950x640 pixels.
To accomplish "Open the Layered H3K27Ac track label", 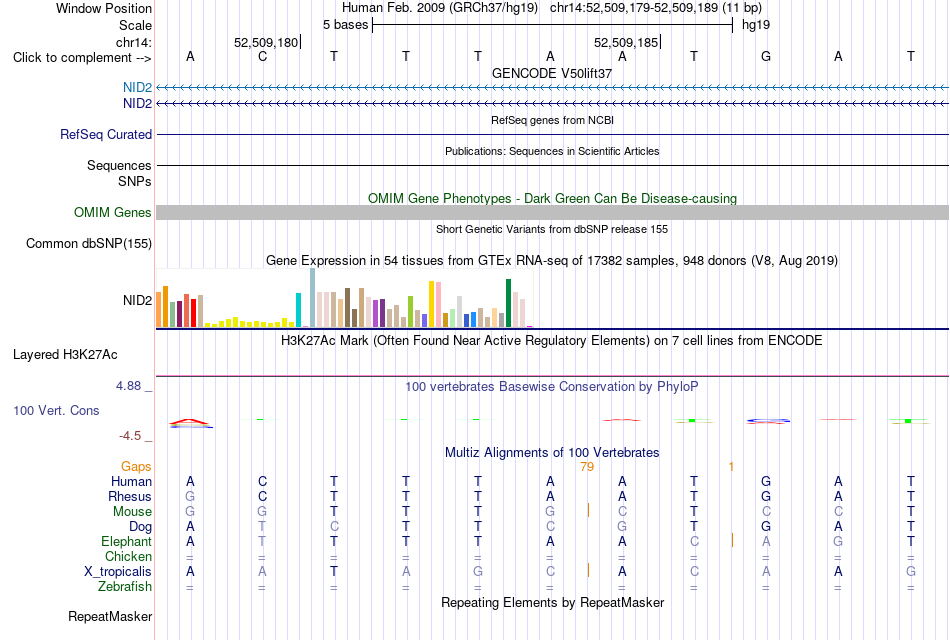I will [x=65, y=355].
